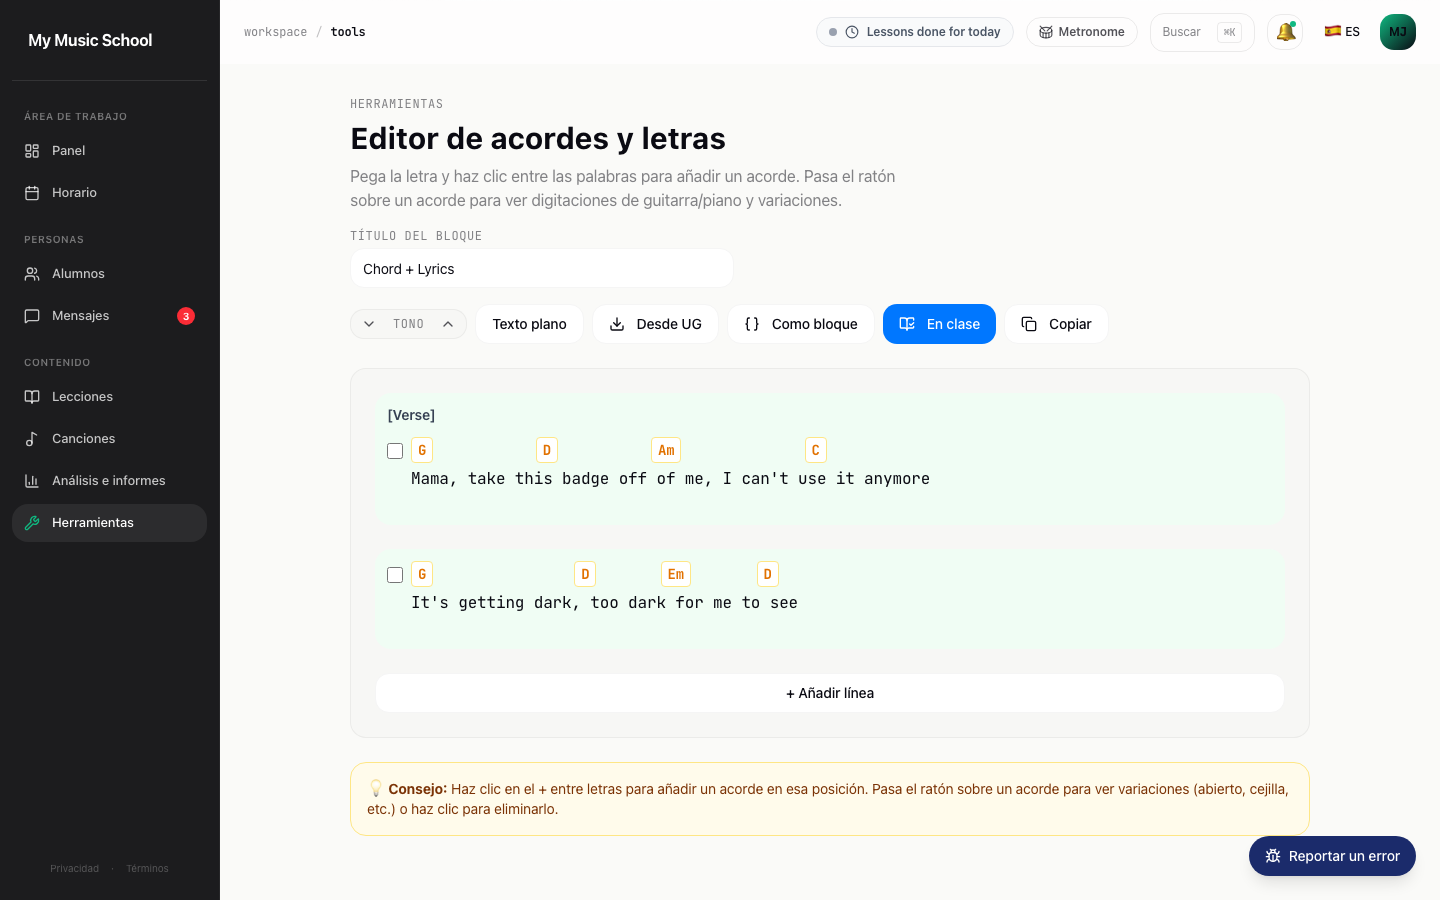This screenshot has width=1440, height=900.
Task: Click the Em chord chip
Action: pos(676,575)
